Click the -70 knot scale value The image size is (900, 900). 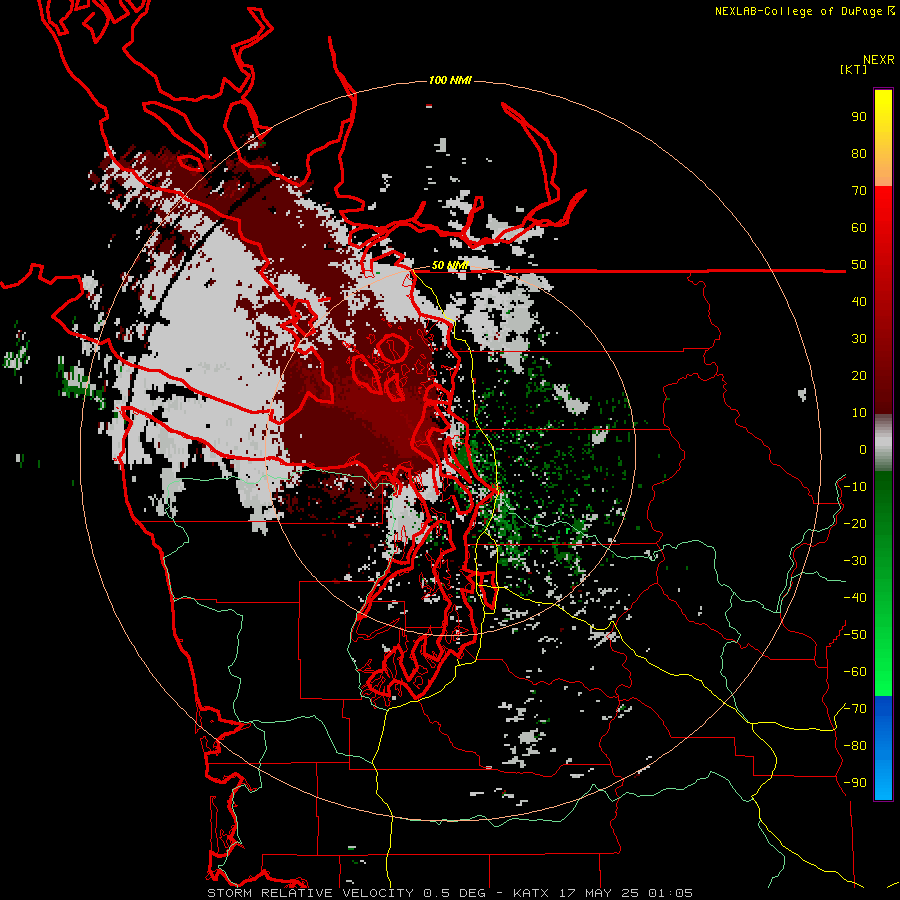point(855,709)
